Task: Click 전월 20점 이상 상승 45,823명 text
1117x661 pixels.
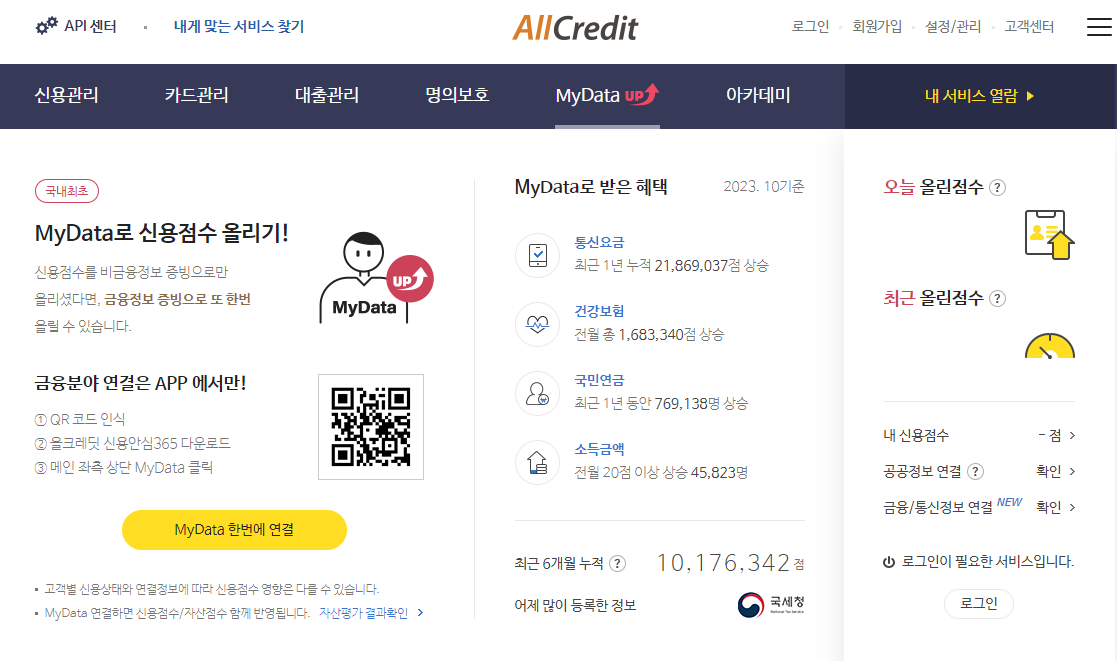Action: [661, 473]
